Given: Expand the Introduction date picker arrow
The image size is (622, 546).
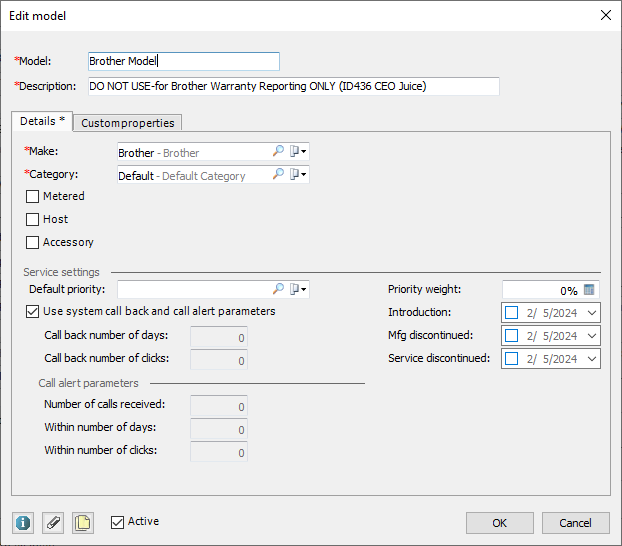Looking at the screenshot, I should tap(592, 313).
